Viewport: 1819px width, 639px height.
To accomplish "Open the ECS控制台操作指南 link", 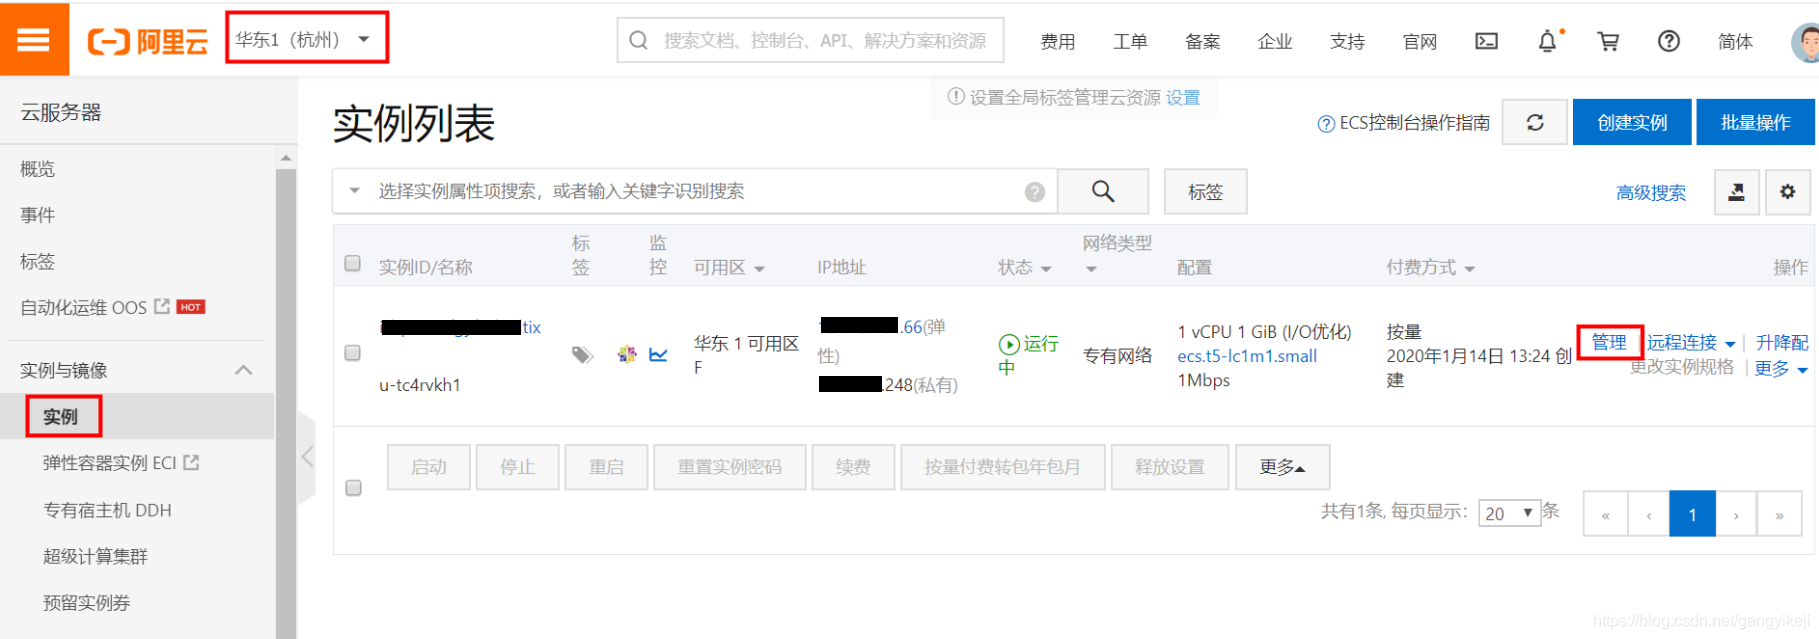I will coord(1403,123).
